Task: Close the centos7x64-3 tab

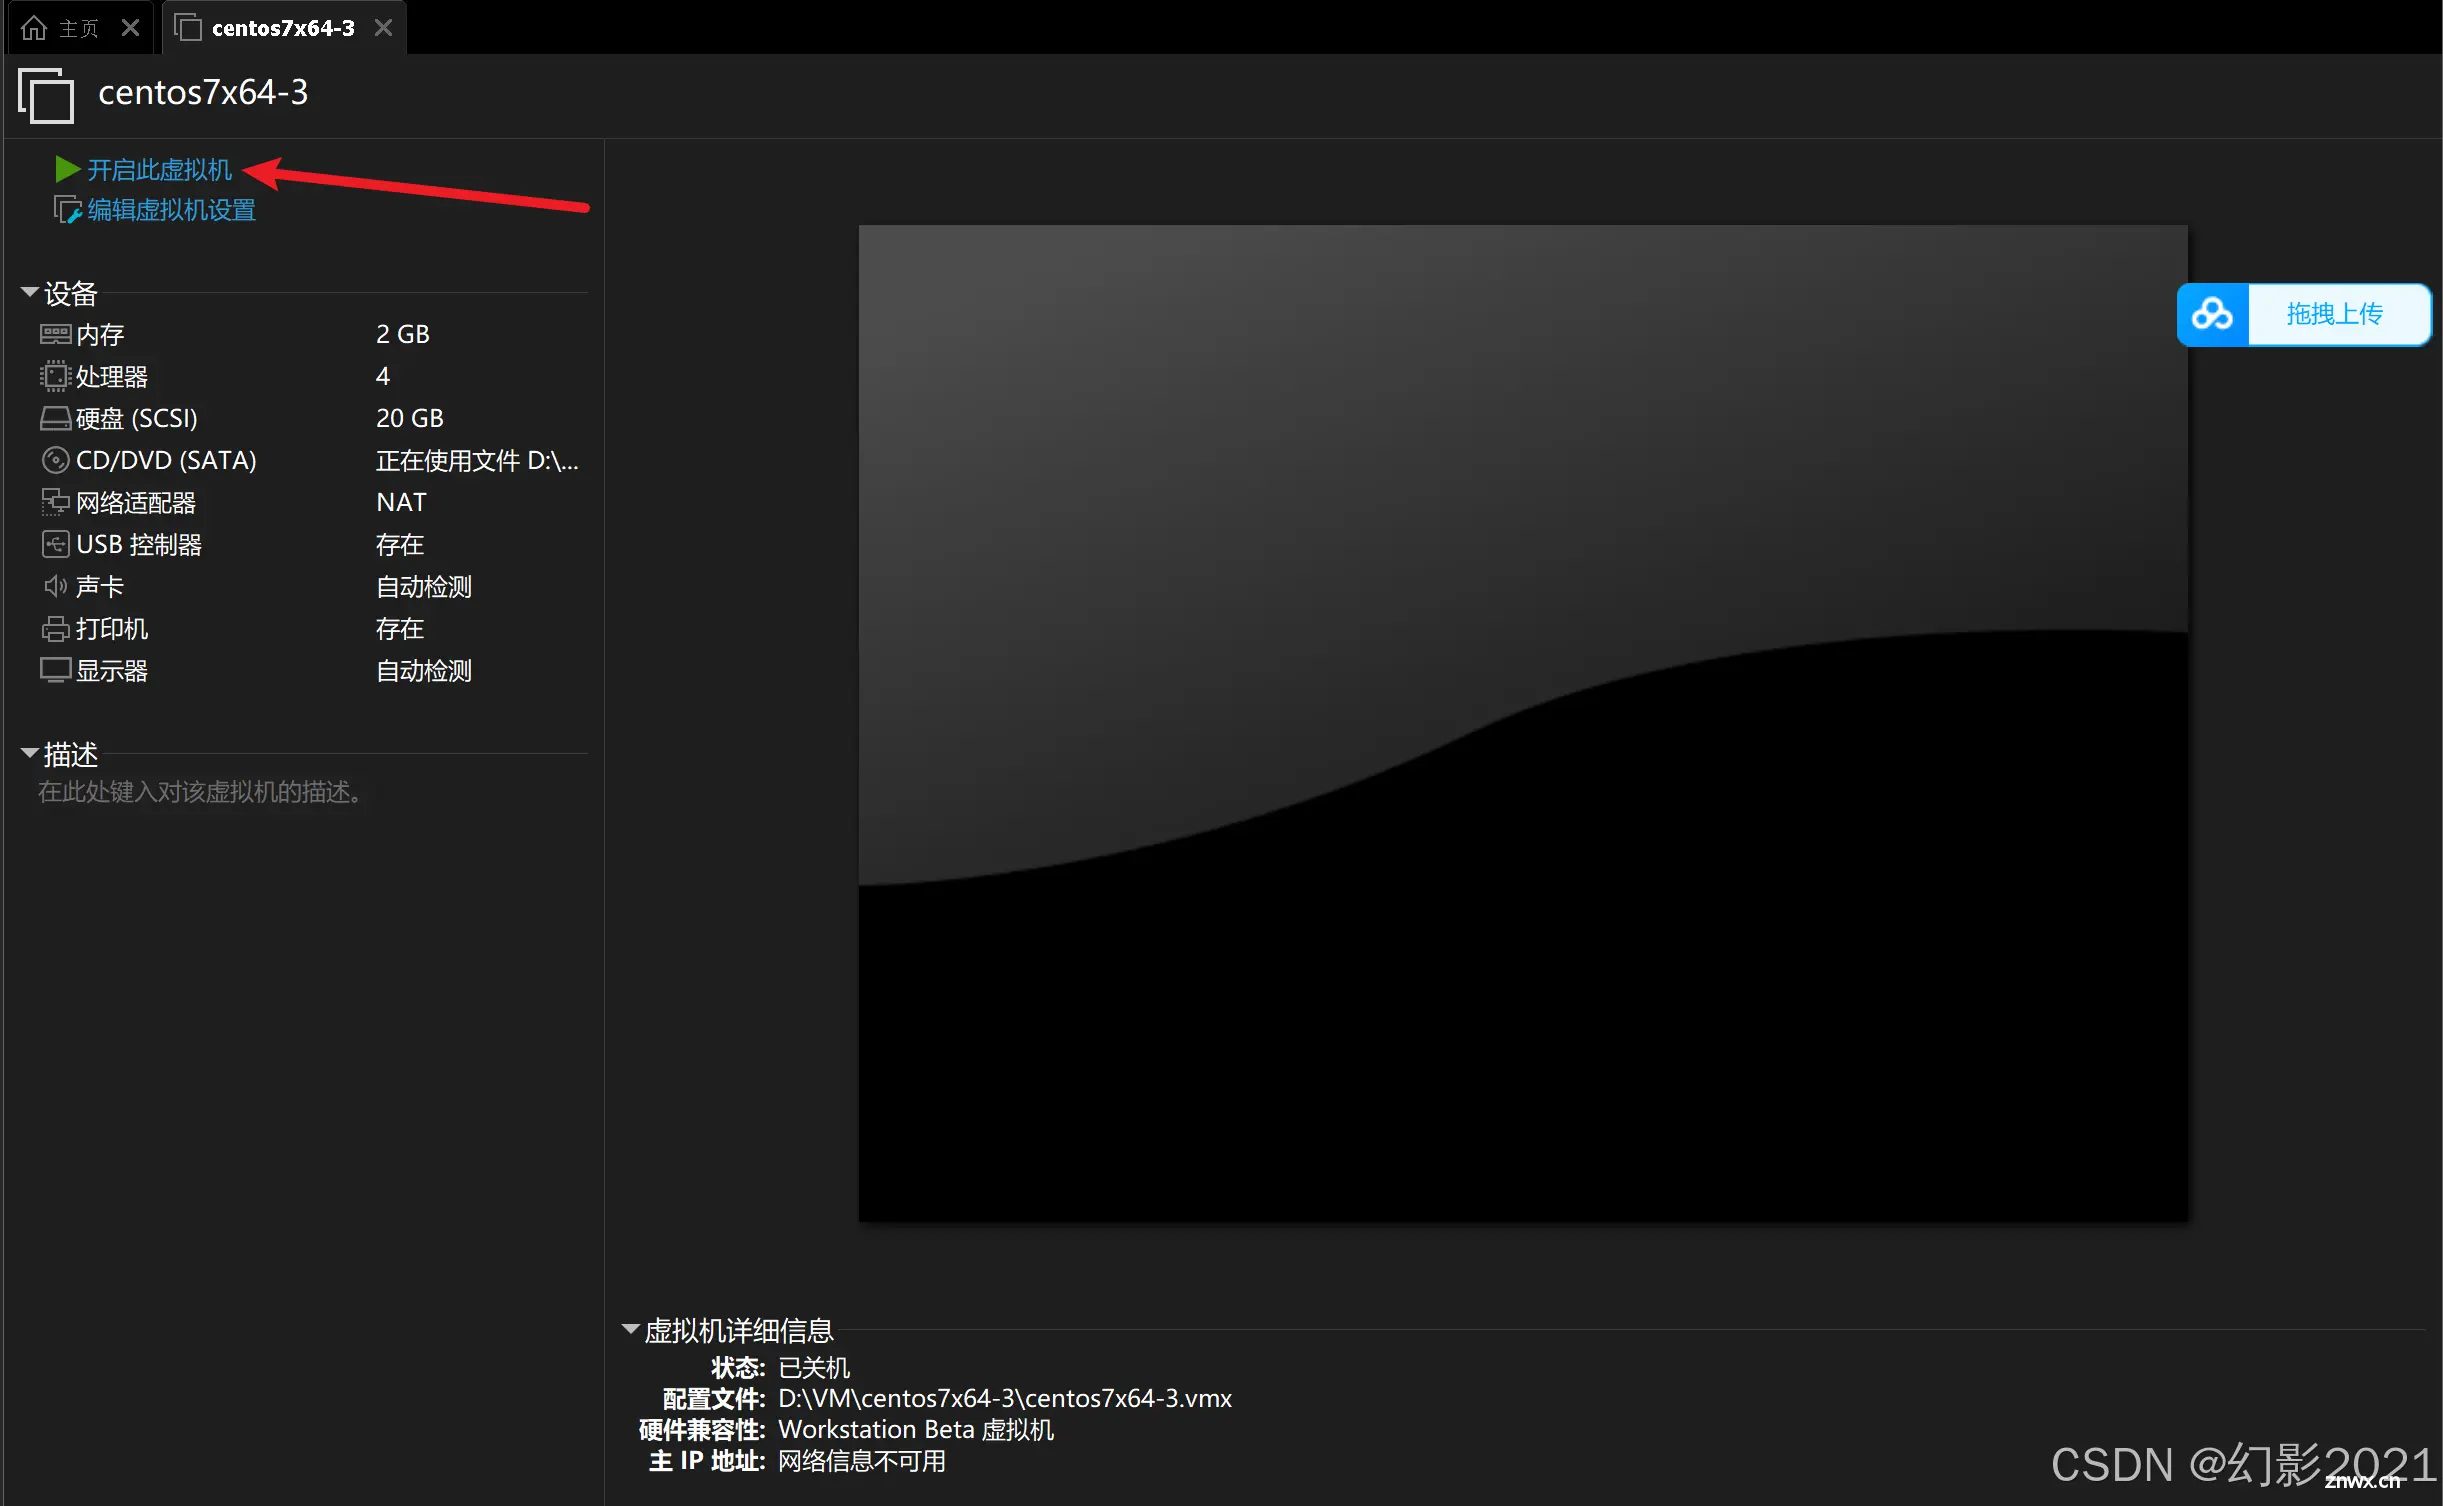Action: click(x=383, y=28)
